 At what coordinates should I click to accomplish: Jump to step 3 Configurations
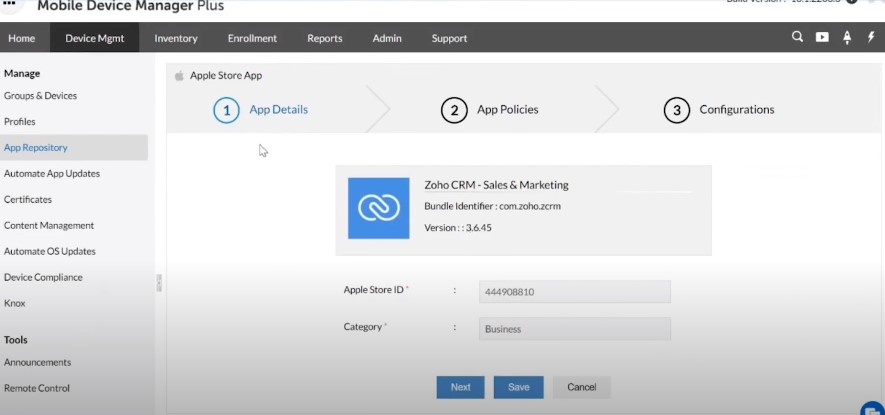click(x=719, y=110)
